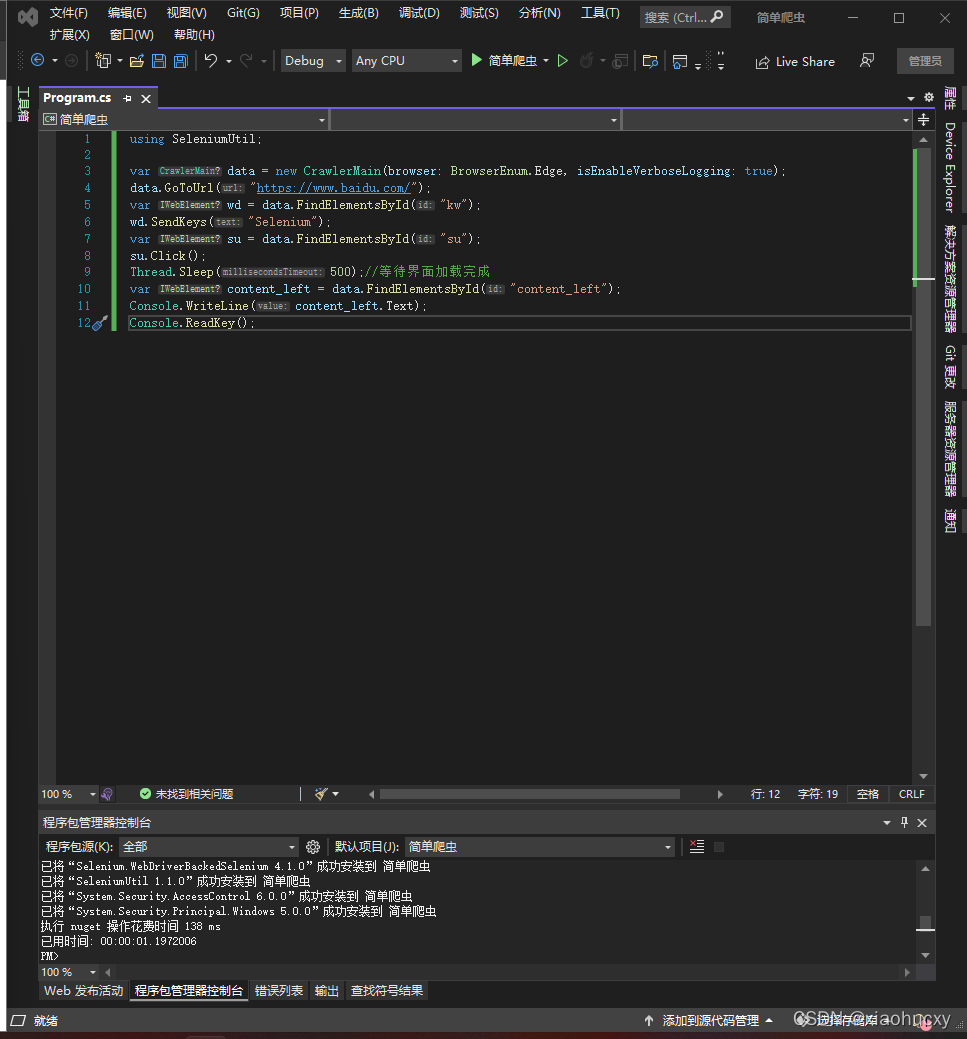Viewport: 967px width, 1039px height.
Task: Click 添加到源代码管理 in status bar
Action: [x=711, y=1020]
